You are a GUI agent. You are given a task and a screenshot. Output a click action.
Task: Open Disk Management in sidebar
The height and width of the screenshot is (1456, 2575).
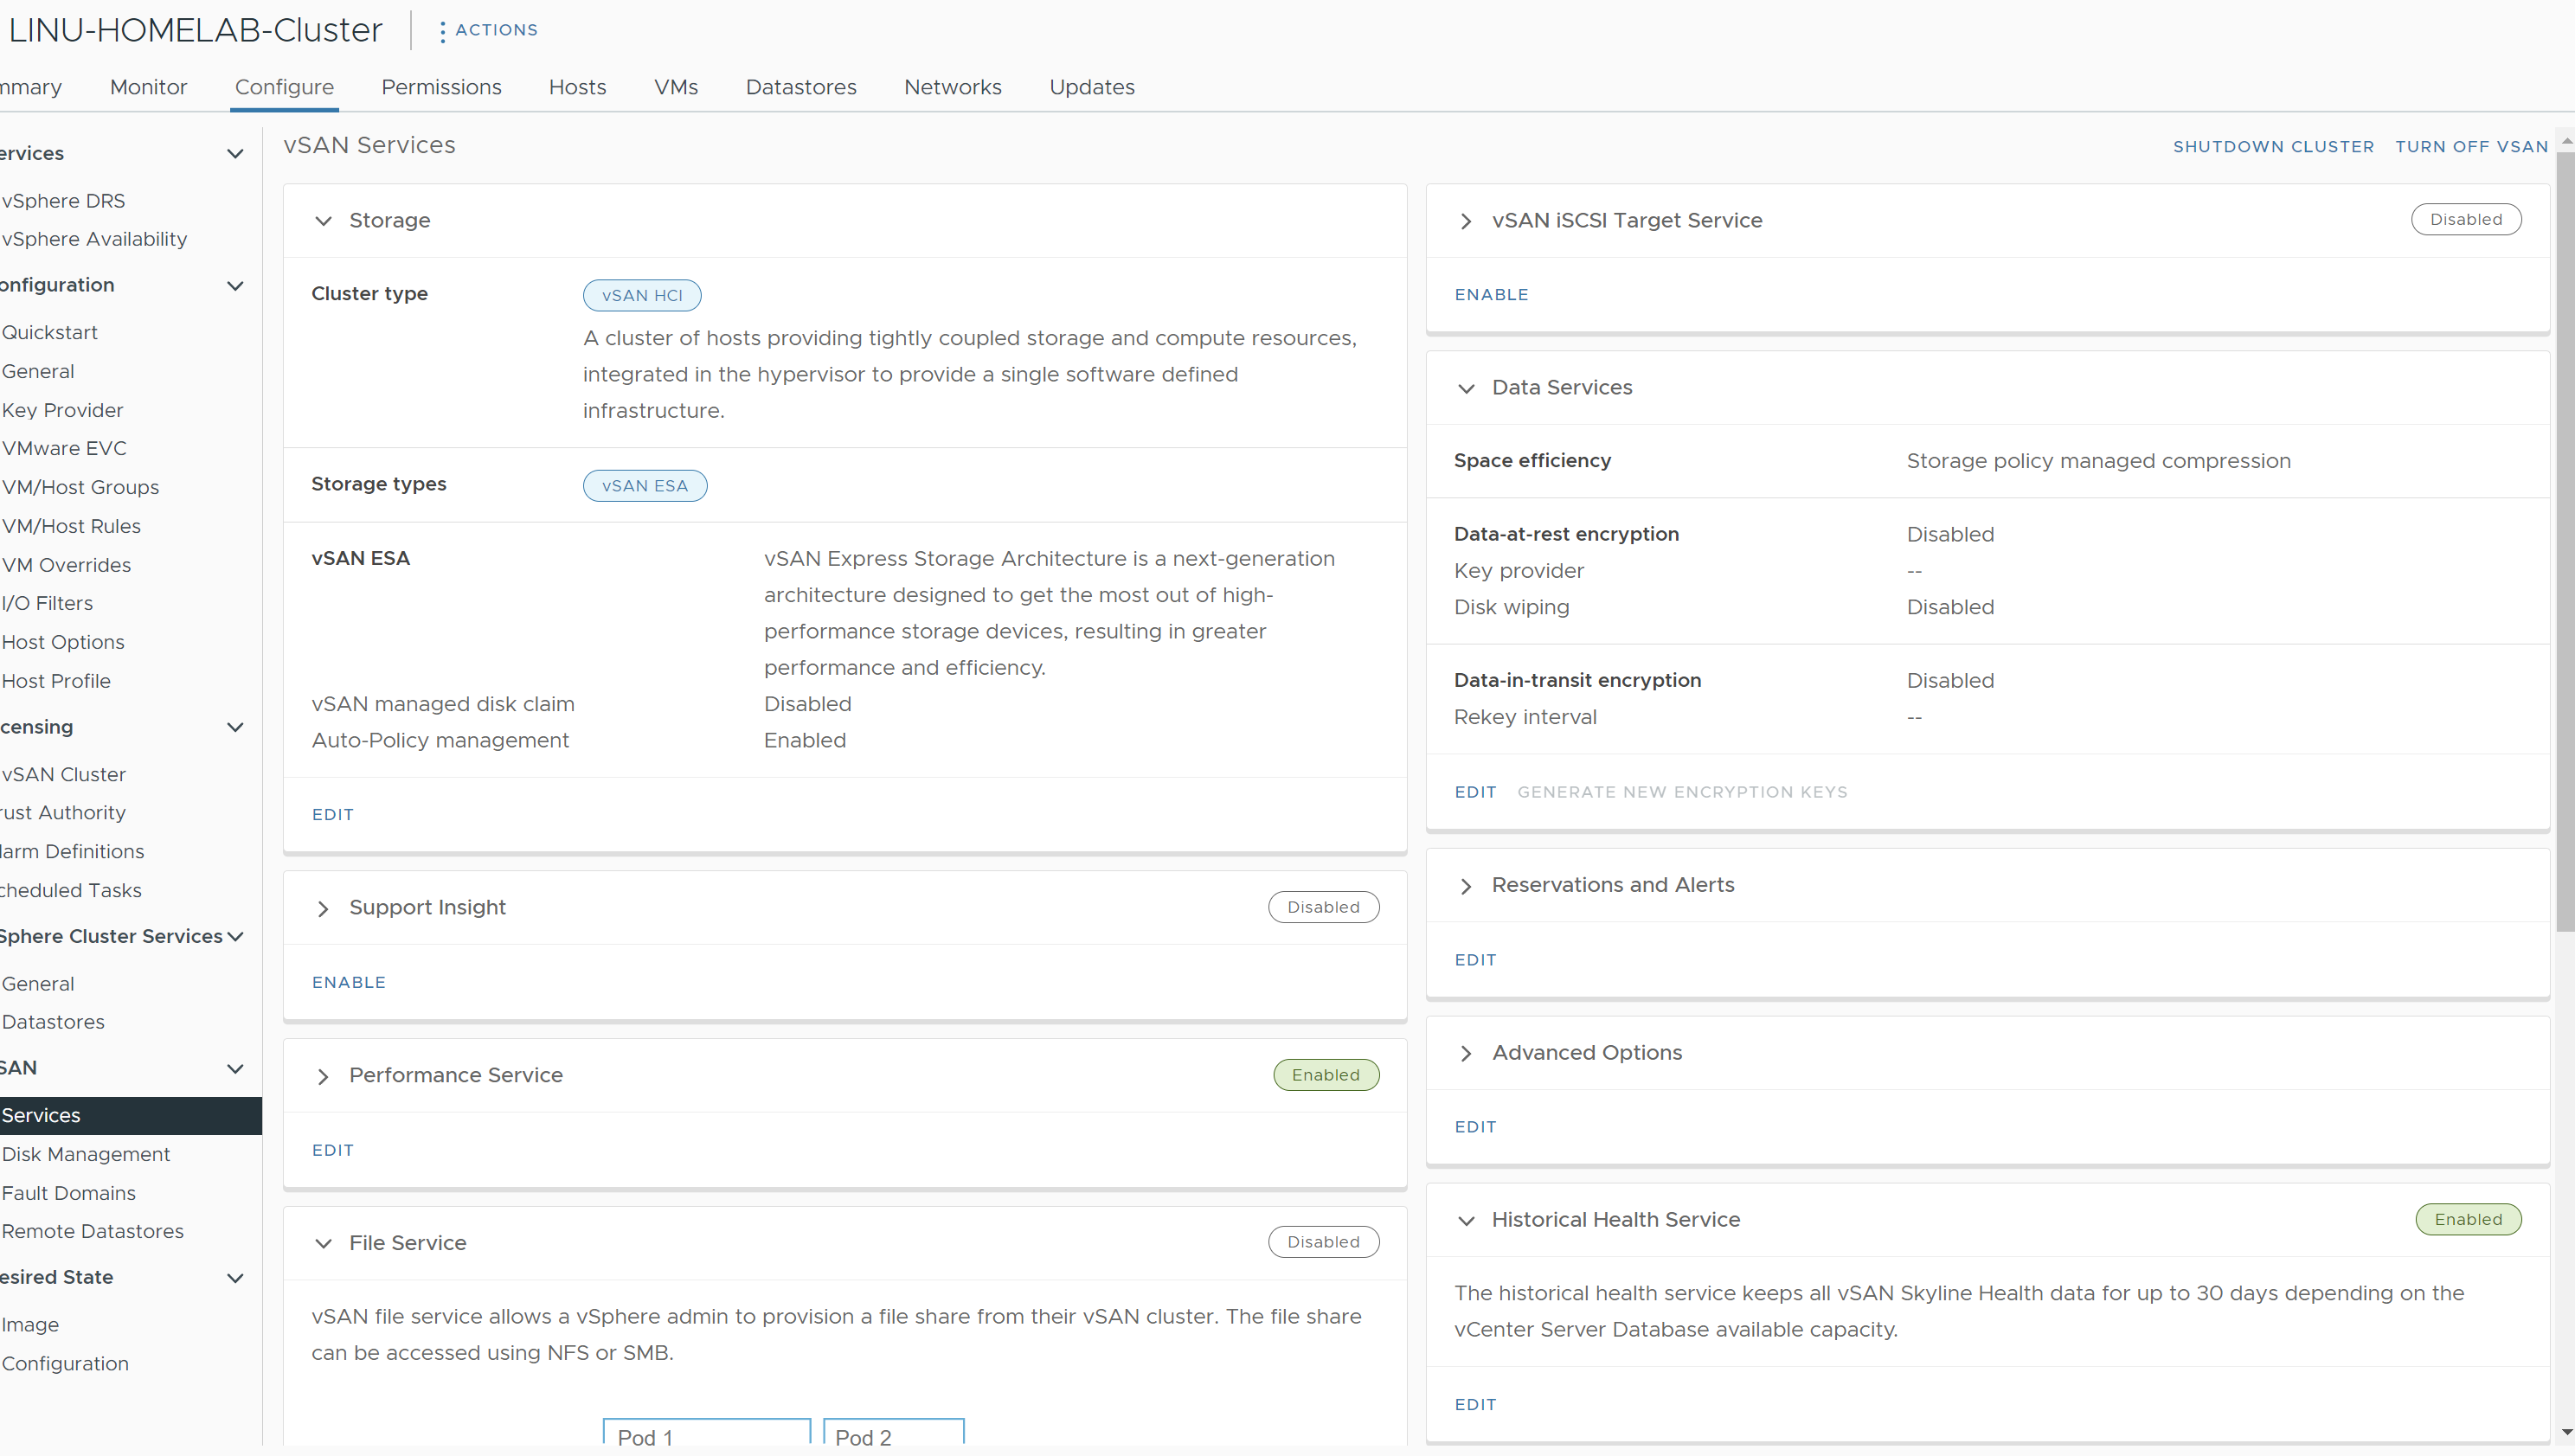86,1154
